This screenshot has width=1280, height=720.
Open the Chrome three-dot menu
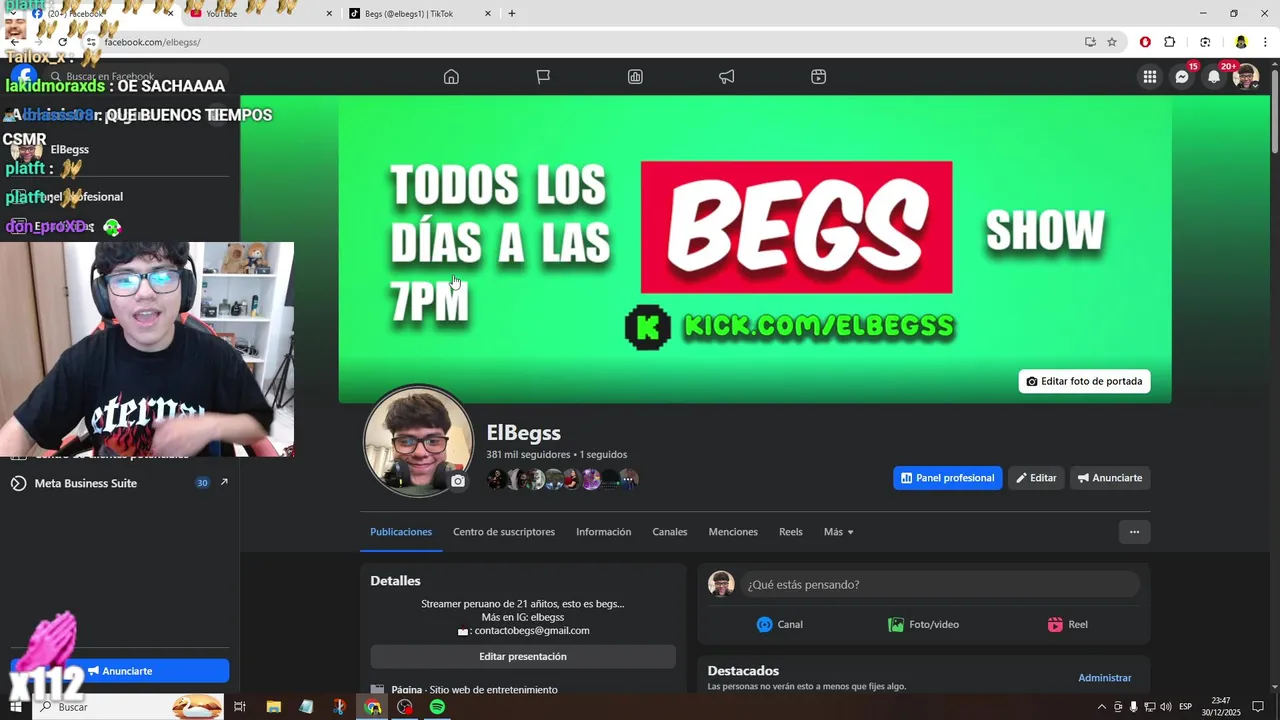click(x=1266, y=42)
